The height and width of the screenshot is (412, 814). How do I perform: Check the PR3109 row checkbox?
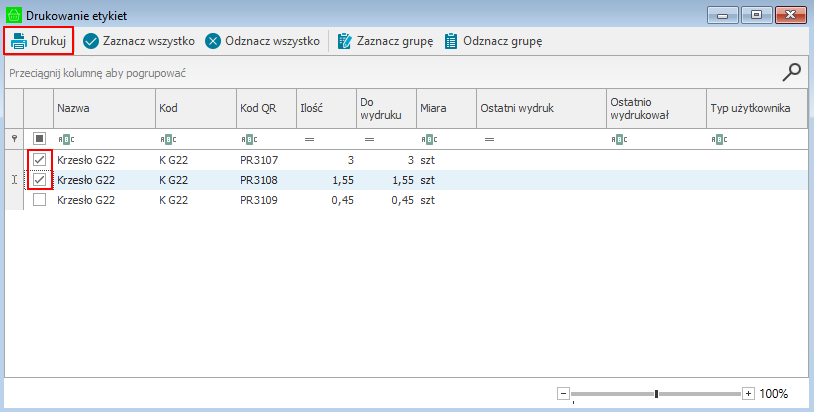40,200
